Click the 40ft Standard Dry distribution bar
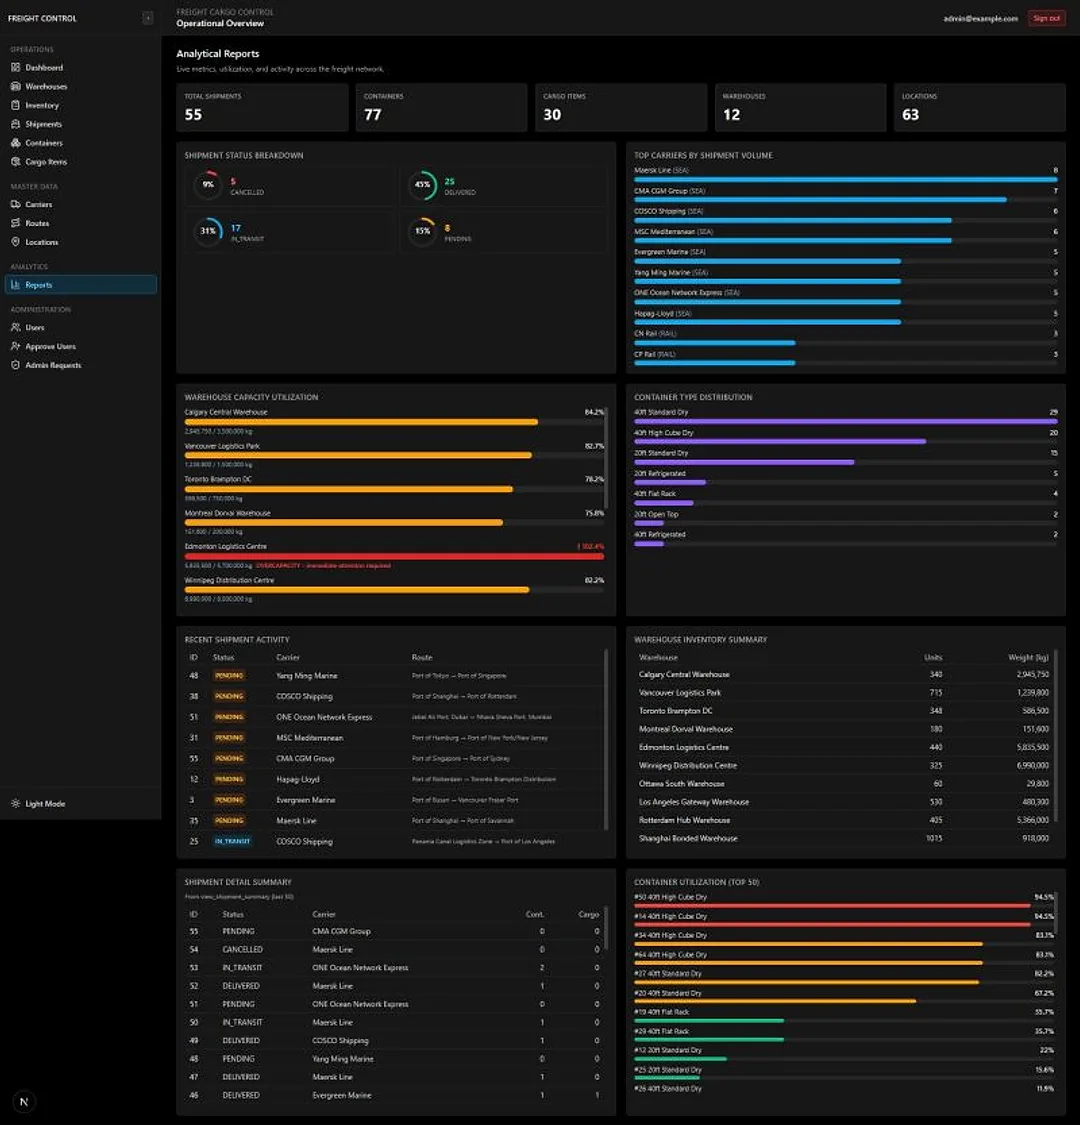The width and height of the screenshot is (1080, 1125). [x=845, y=422]
